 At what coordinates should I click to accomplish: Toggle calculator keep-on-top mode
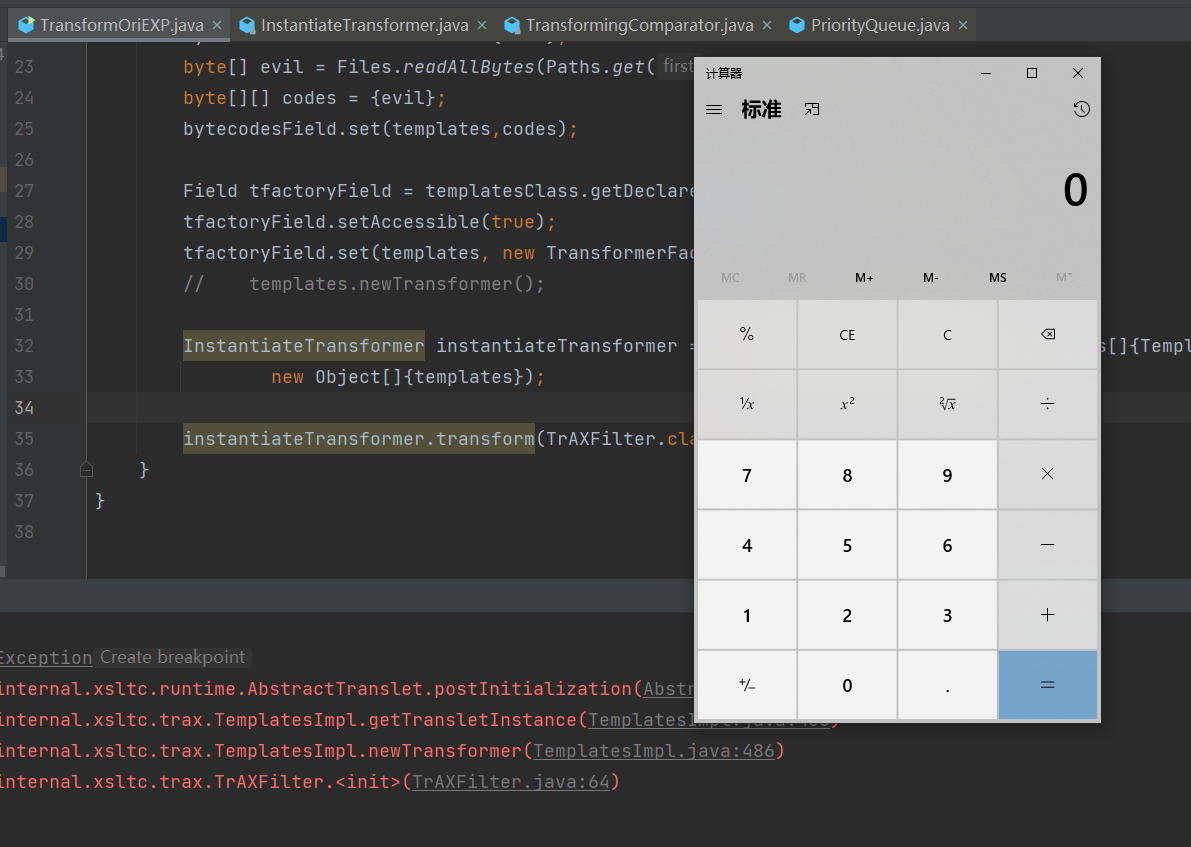pyautogui.click(x=812, y=109)
